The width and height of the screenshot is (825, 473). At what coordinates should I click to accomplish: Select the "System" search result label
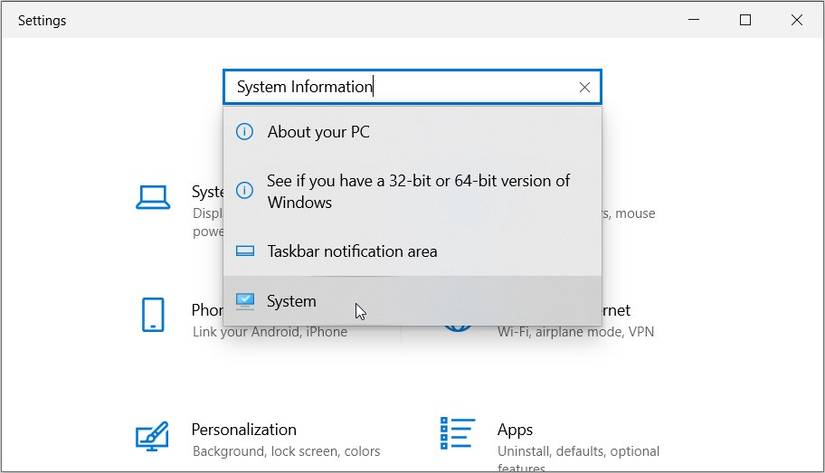pos(291,301)
